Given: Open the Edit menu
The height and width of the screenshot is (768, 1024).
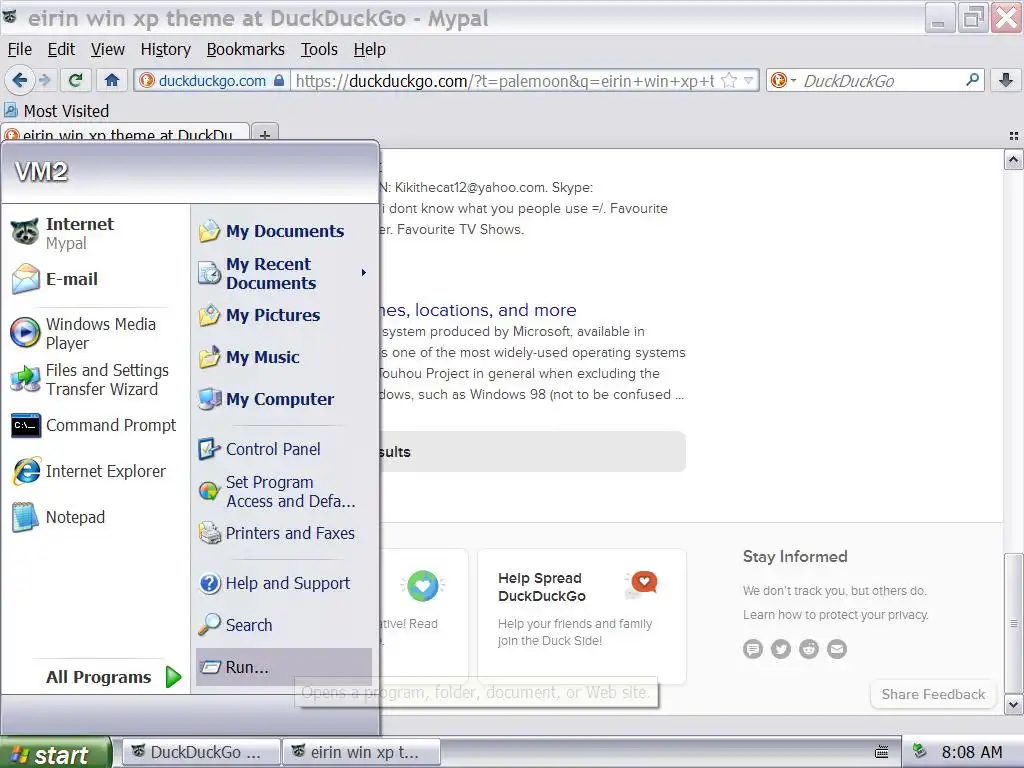Looking at the screenshot, I should (61, 49).
